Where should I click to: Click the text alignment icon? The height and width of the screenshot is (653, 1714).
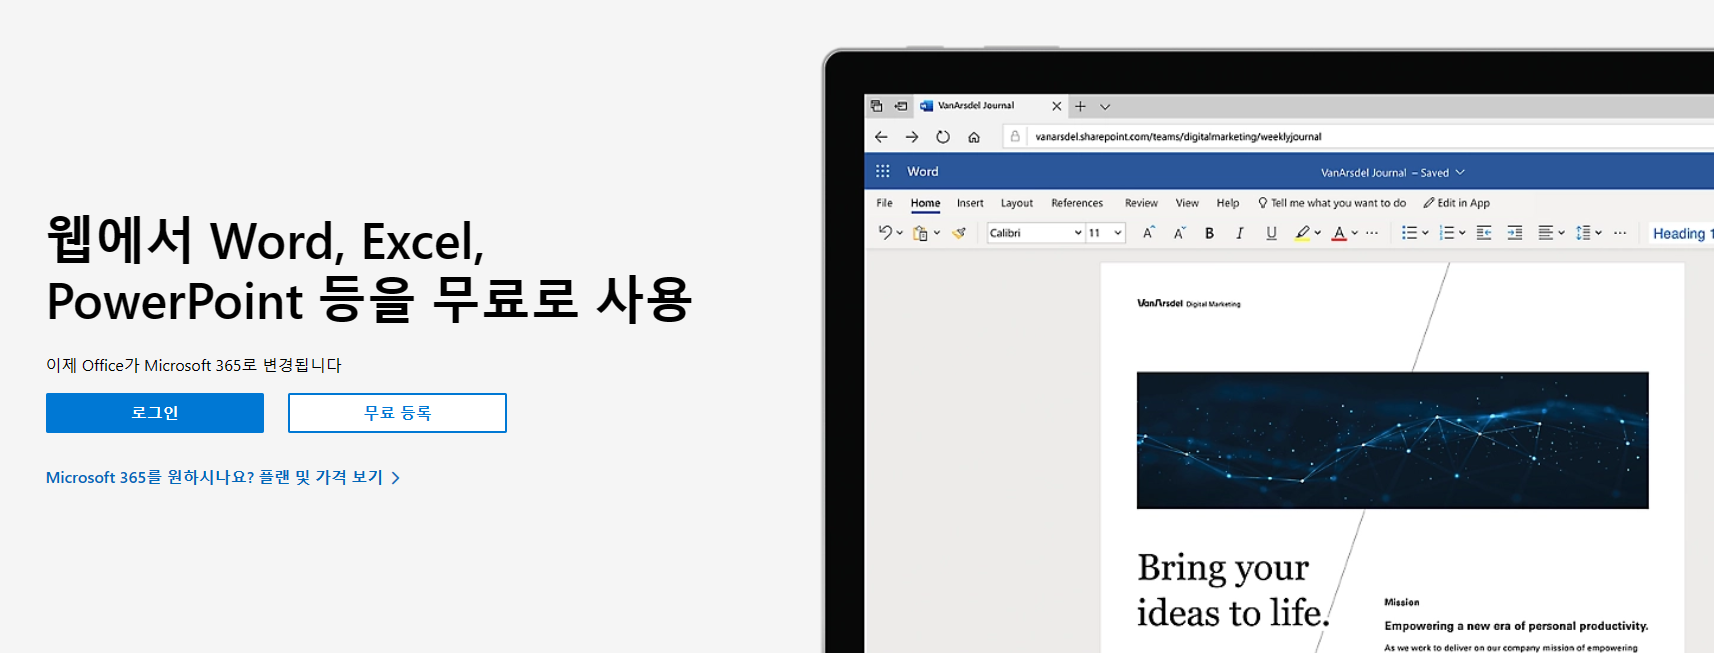click(x=1546, y=233)
